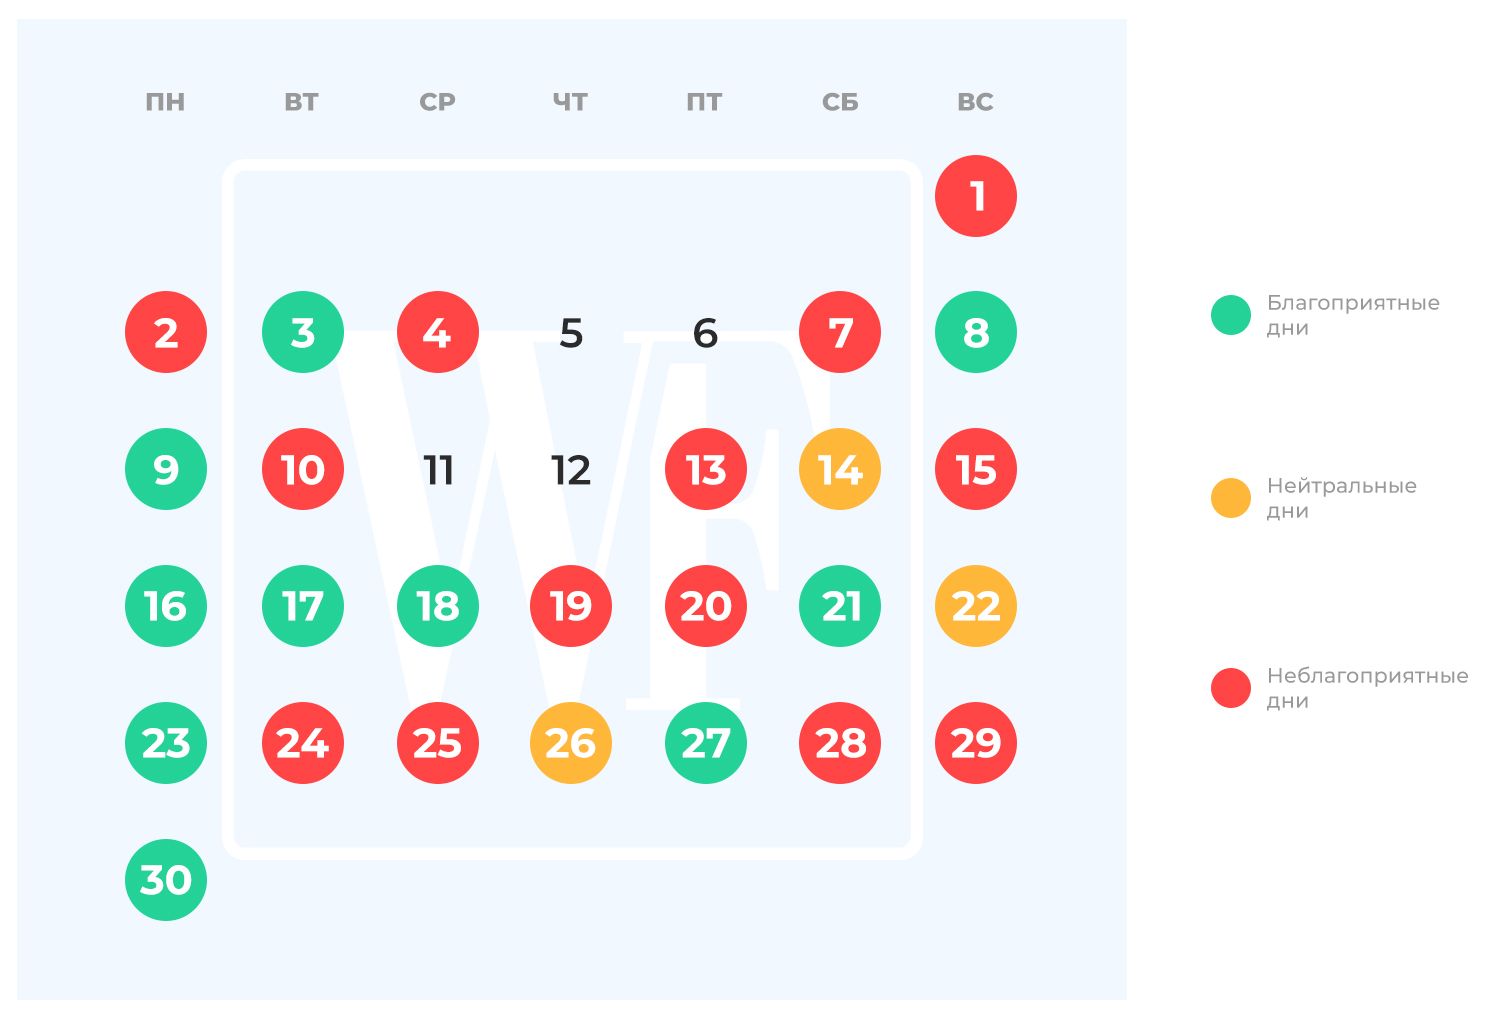The width and height of the screenshot is (1500, 1018).
Task: Click the green day 8 circle
Action: [976, 332]
